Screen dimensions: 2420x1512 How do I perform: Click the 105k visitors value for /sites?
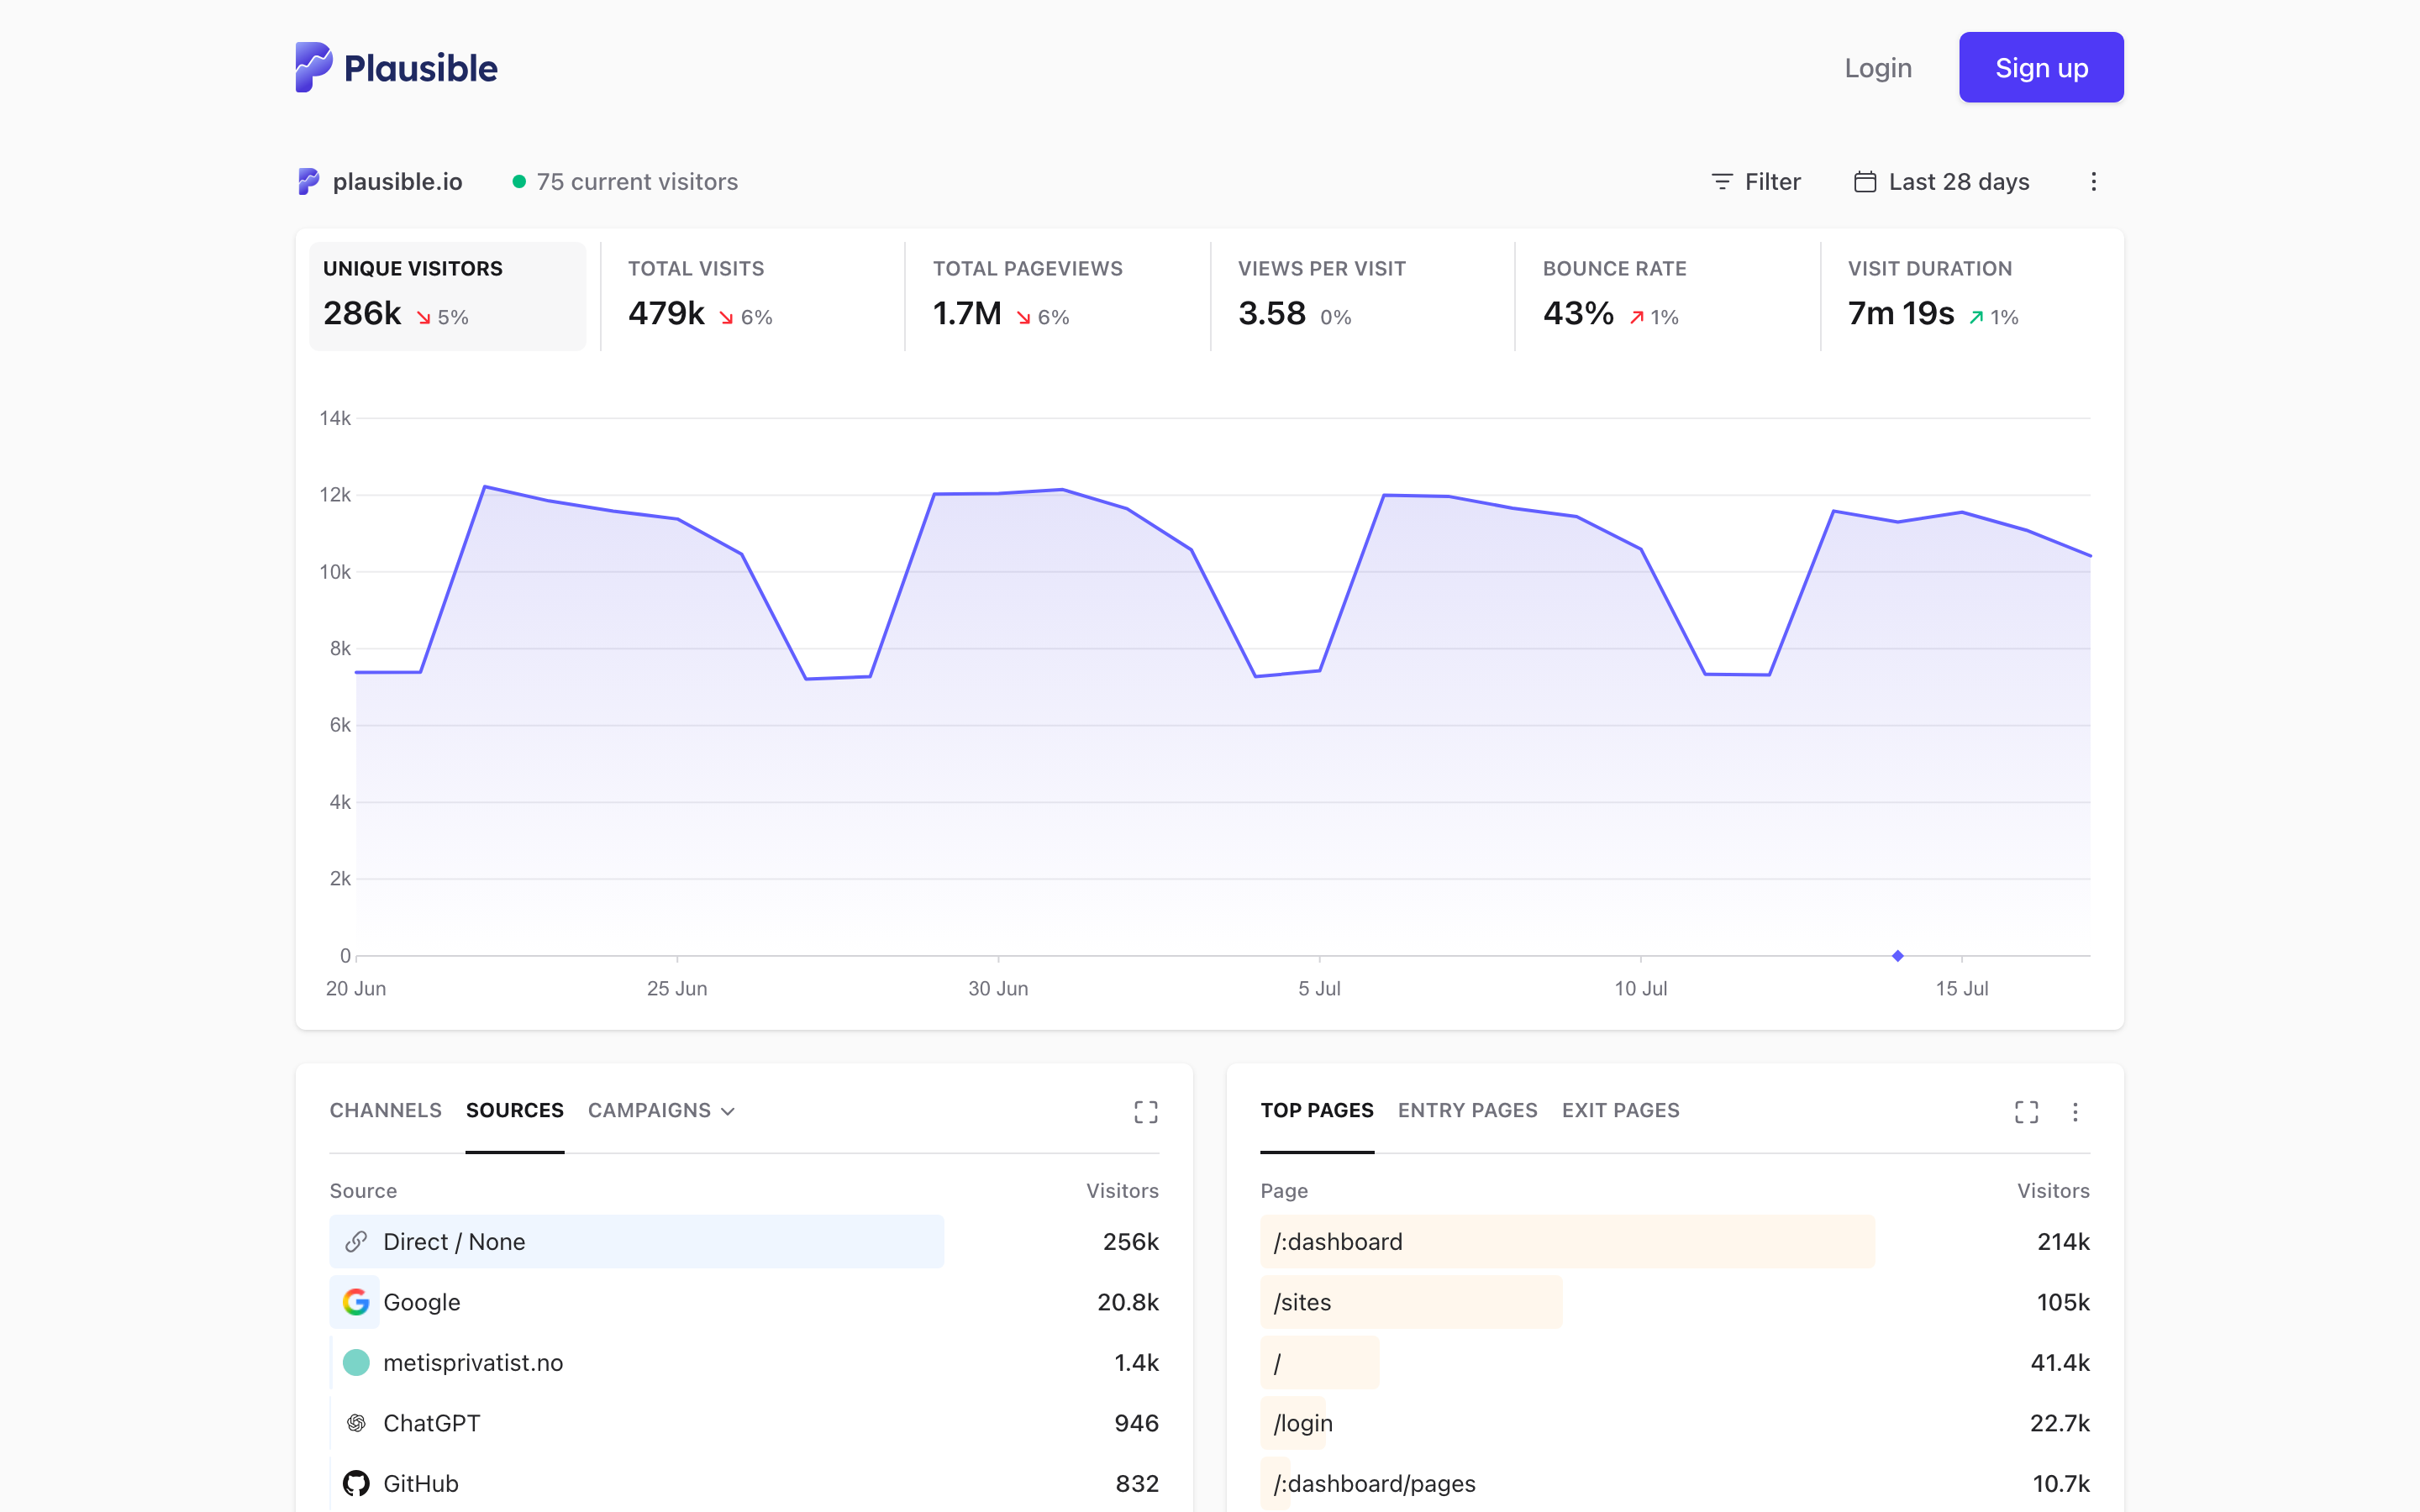[x=2063, y=1301]
